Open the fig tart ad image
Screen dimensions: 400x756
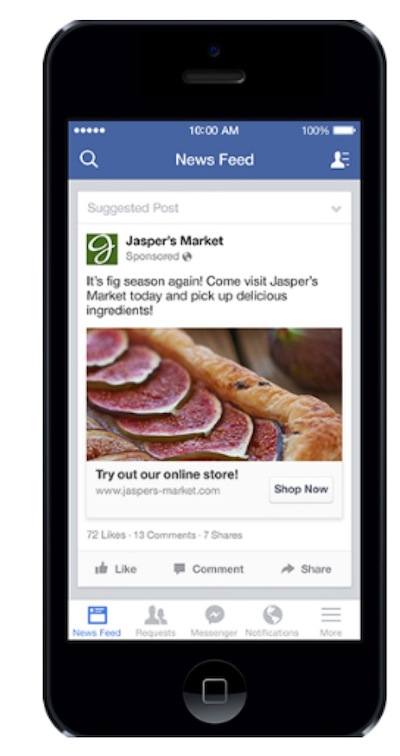coord(214,394)
